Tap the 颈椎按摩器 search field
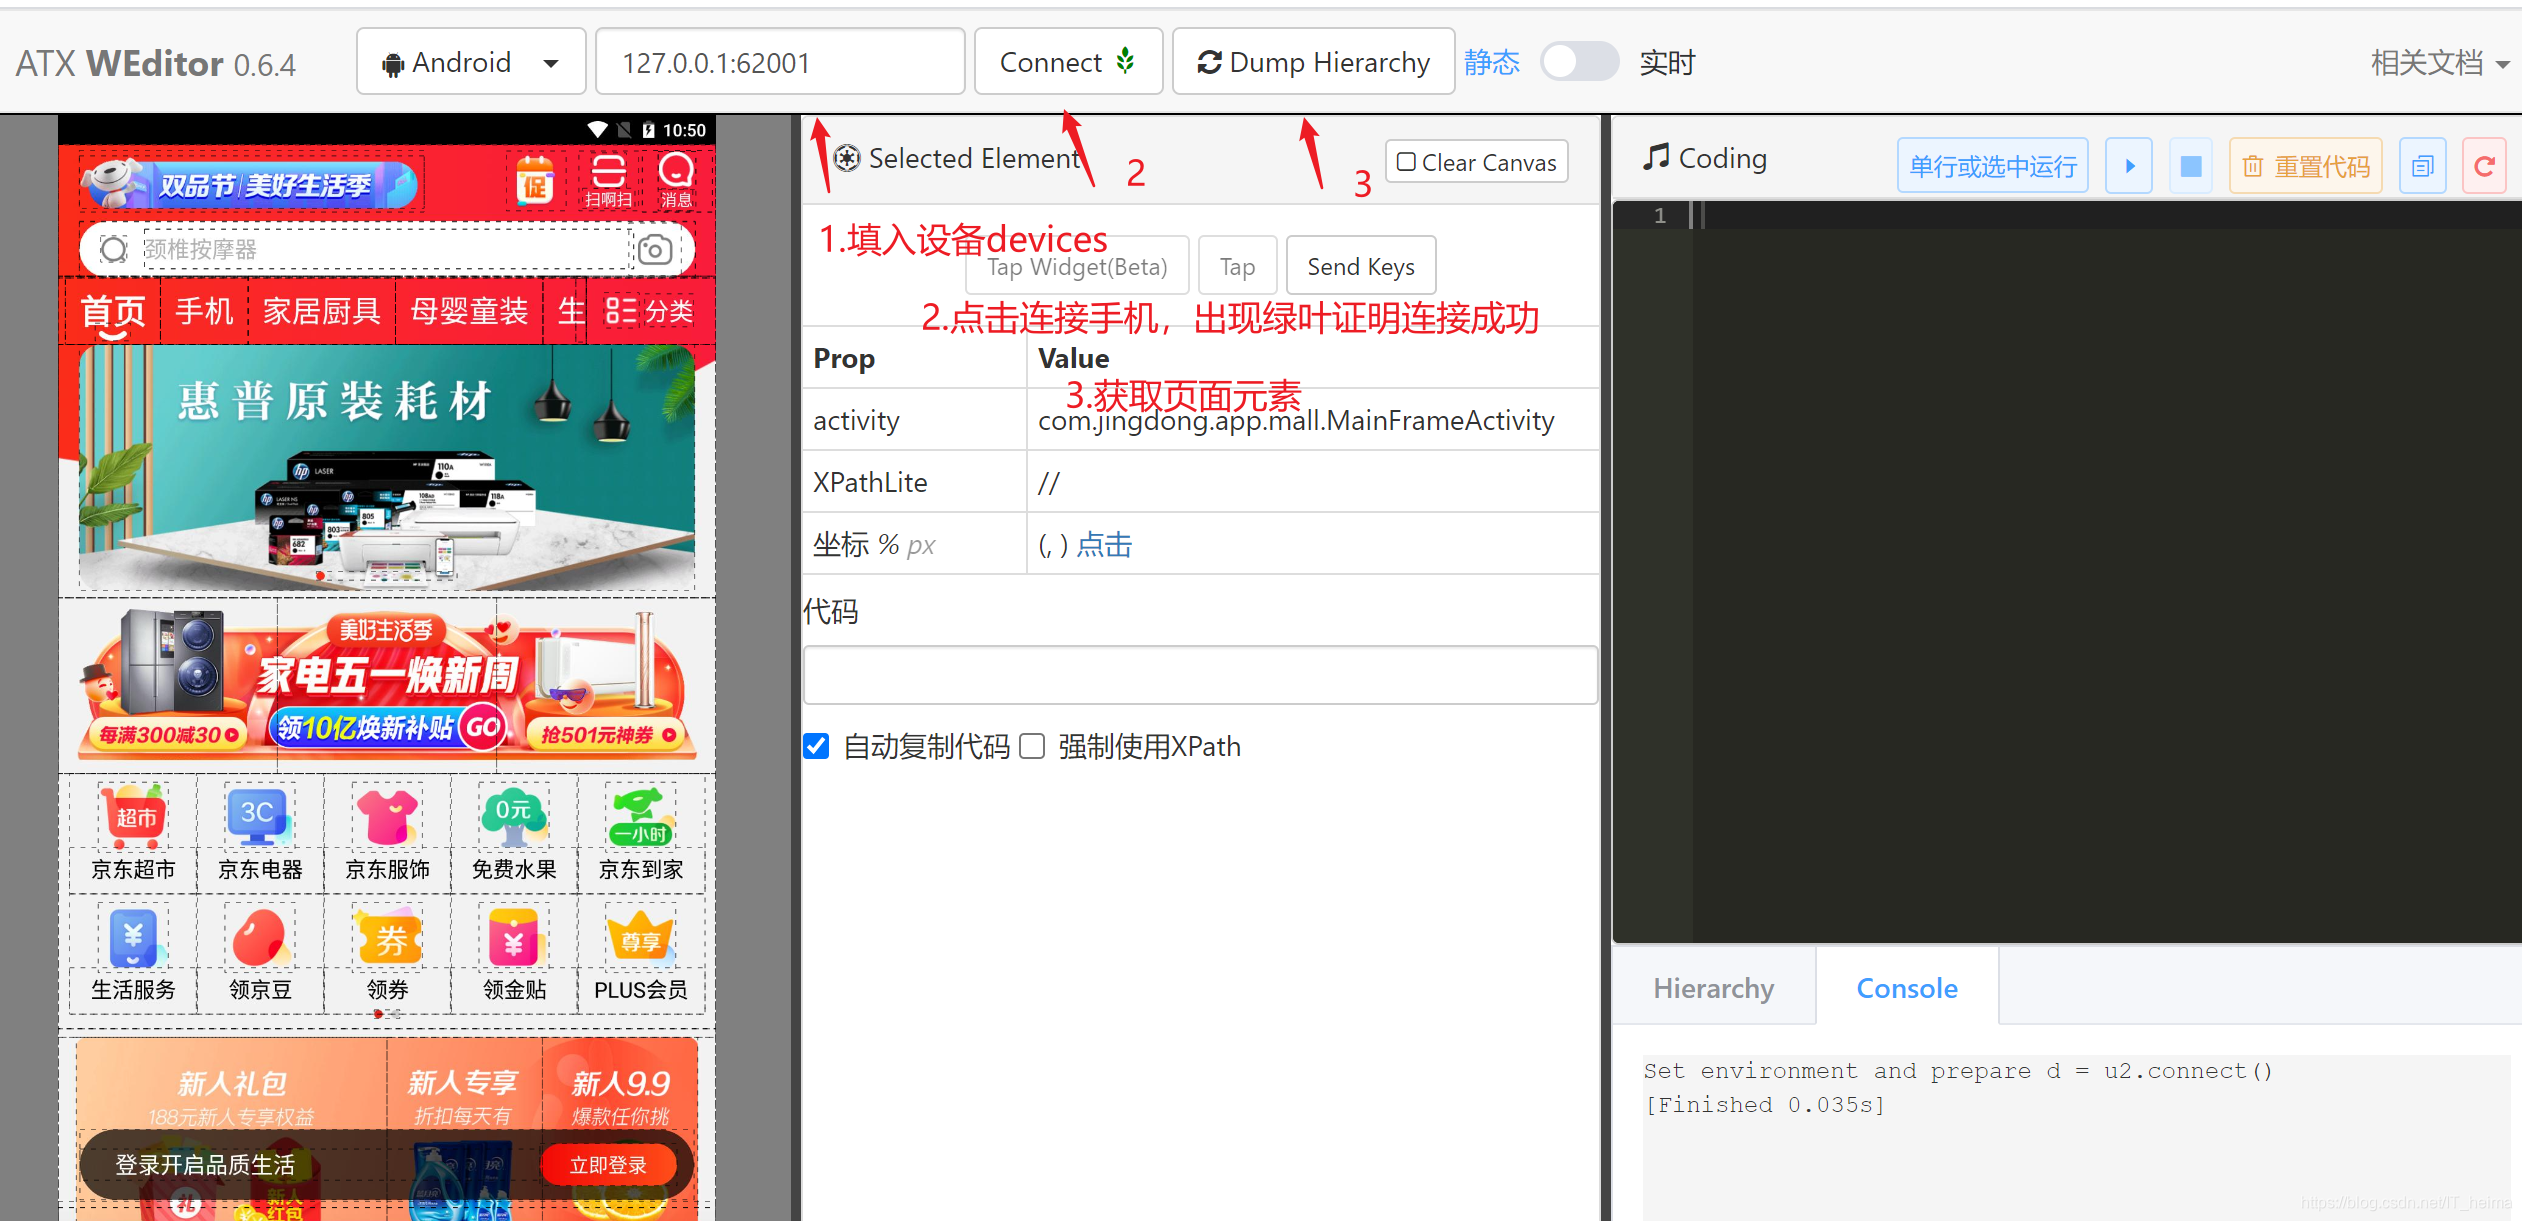This screenshot has width=2522, height=1221. click(385, 249)
